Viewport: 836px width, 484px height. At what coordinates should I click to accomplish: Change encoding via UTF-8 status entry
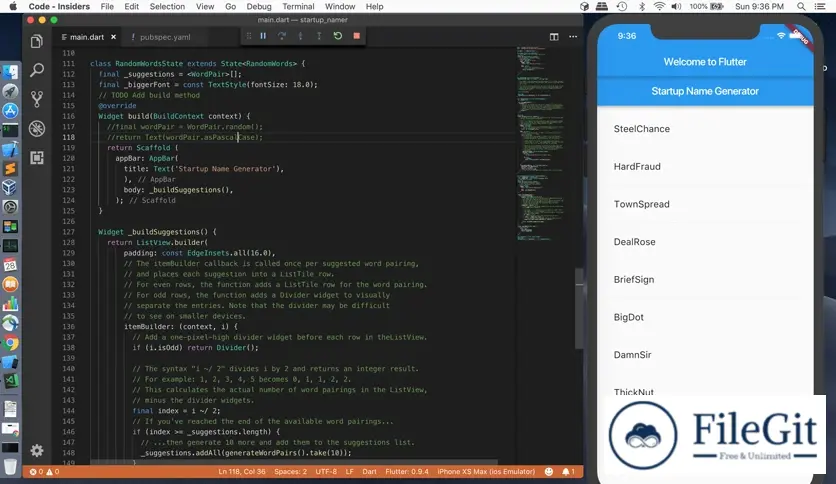coord(326,472)
